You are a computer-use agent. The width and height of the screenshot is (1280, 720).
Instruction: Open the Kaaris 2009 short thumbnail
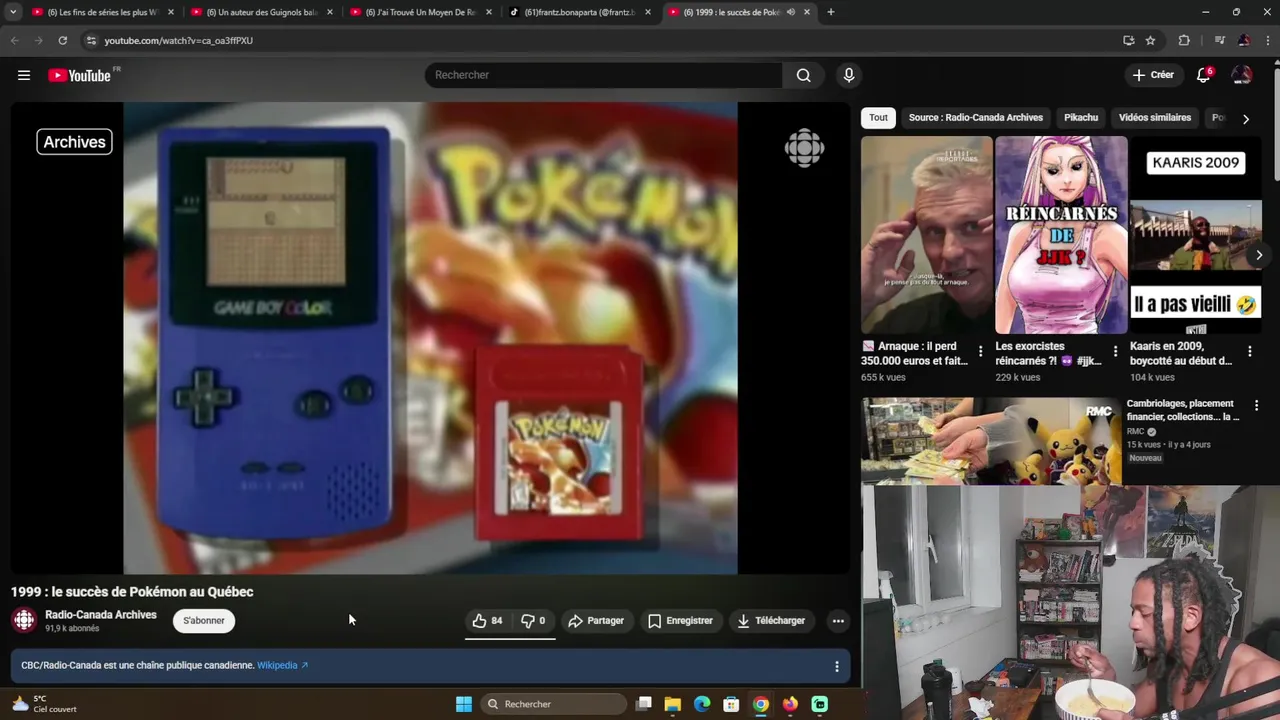coord(1195,235)
